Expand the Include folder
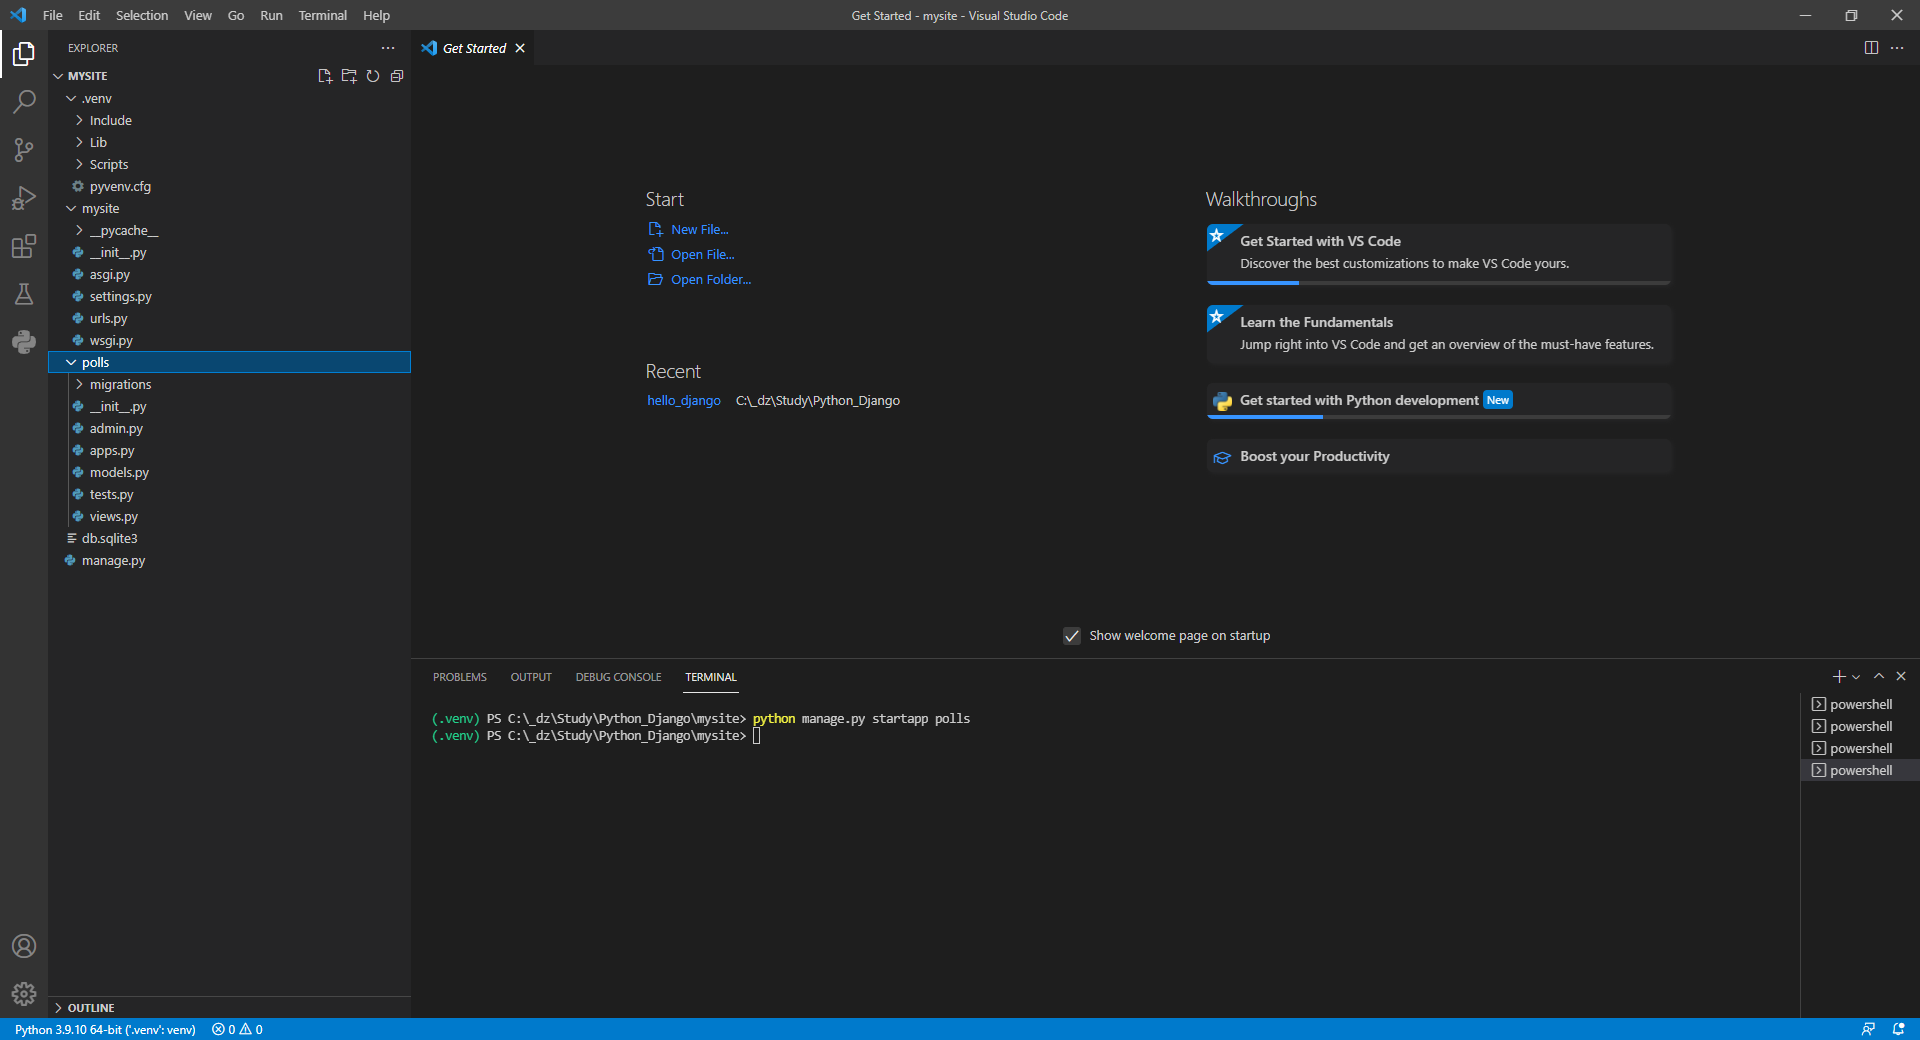Image resolution: width=1920 pixels, height=1040 pixels. (79, 120)
